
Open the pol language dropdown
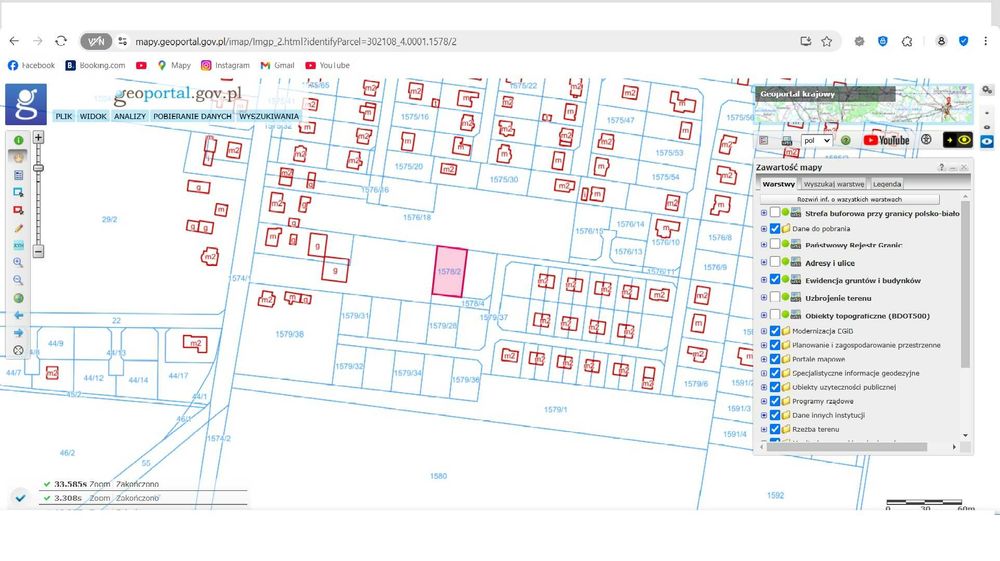tap(816, 140)
